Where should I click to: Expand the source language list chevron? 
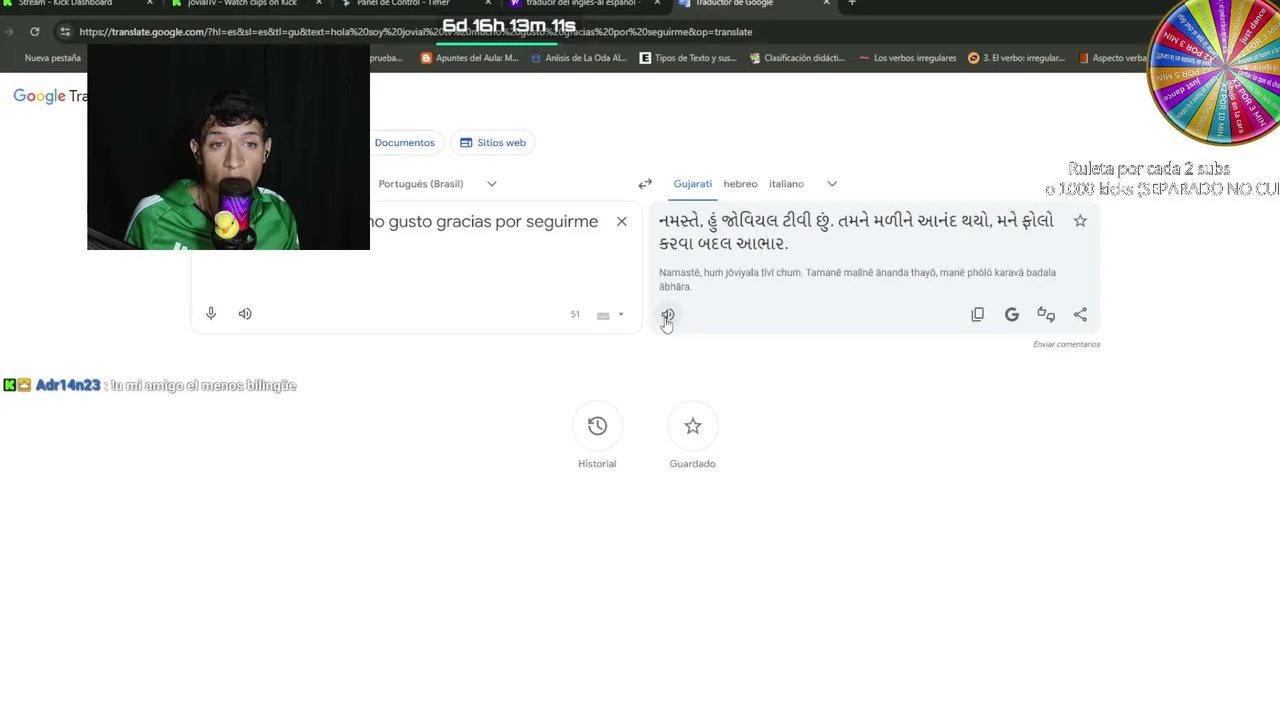pos(492,184)
